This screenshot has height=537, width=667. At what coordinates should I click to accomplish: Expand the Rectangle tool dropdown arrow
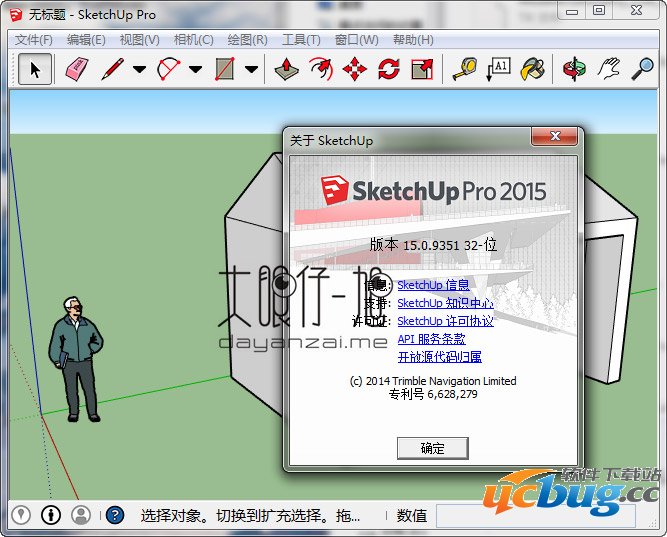251,69
